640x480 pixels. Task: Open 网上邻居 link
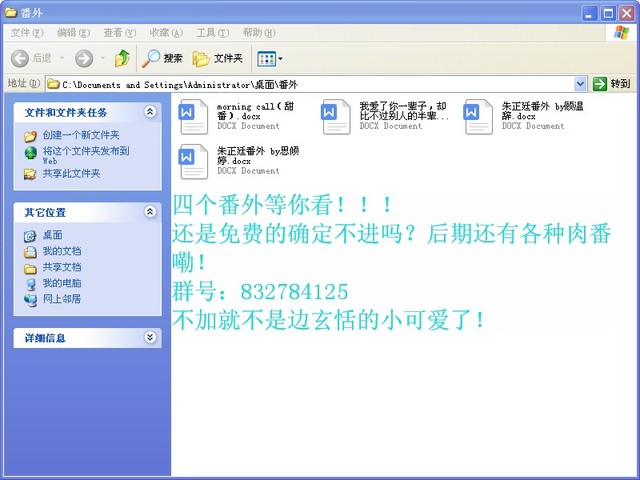[x=62, y=299]
